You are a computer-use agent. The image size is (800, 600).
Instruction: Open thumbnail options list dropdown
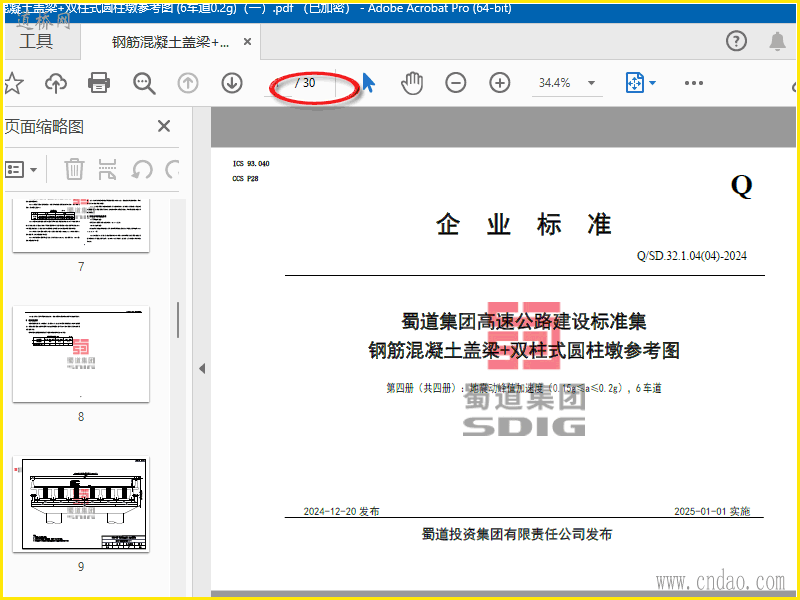point(21,169)
